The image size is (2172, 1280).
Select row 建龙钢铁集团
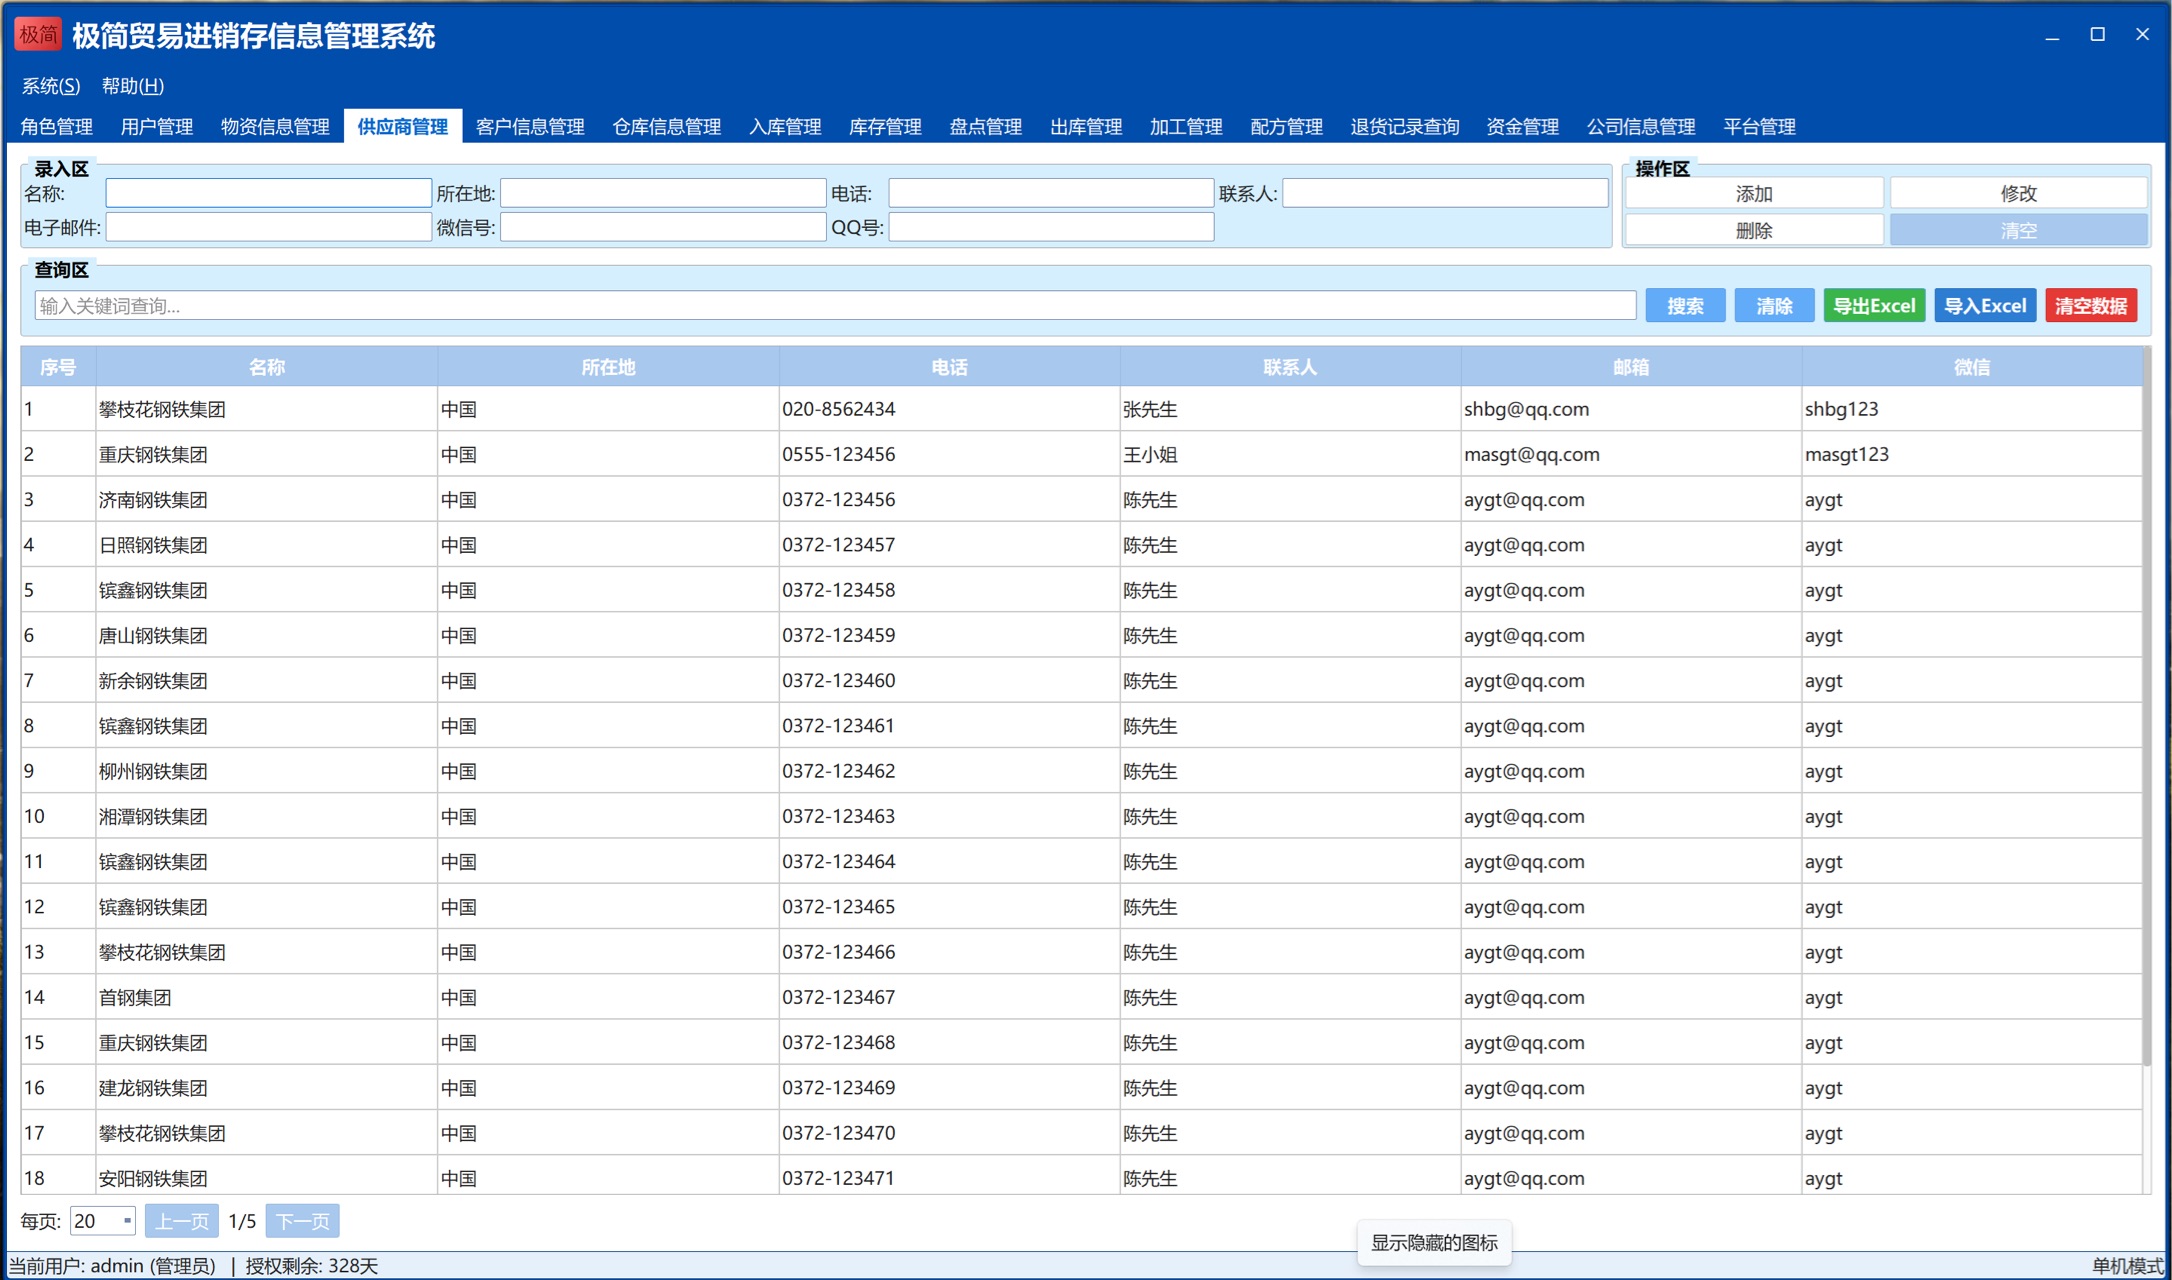coord(1081,1087)
